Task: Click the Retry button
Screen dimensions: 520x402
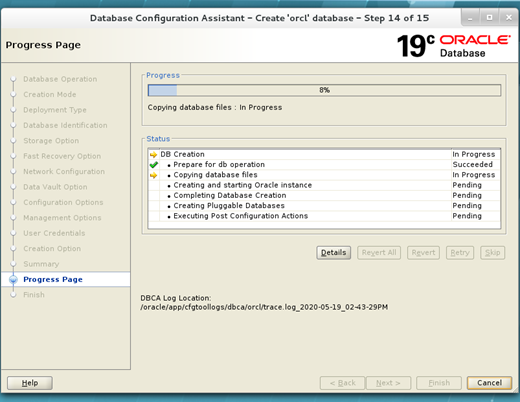Action: 460,253
